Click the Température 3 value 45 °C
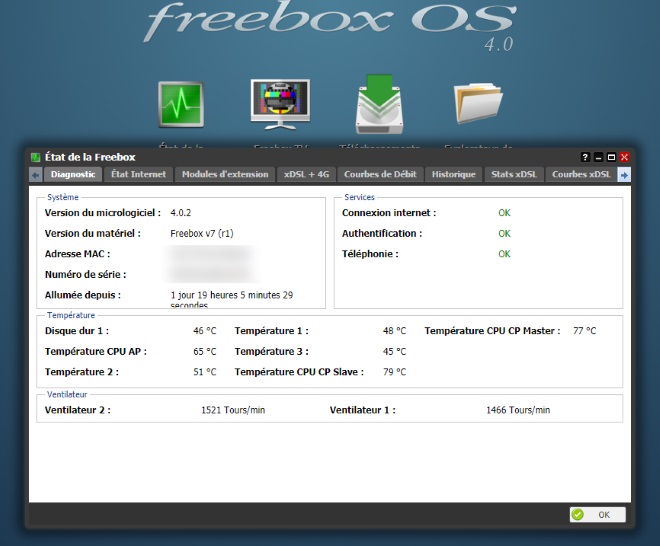Viewport: 660px width, 546px height. pos(394,352)
